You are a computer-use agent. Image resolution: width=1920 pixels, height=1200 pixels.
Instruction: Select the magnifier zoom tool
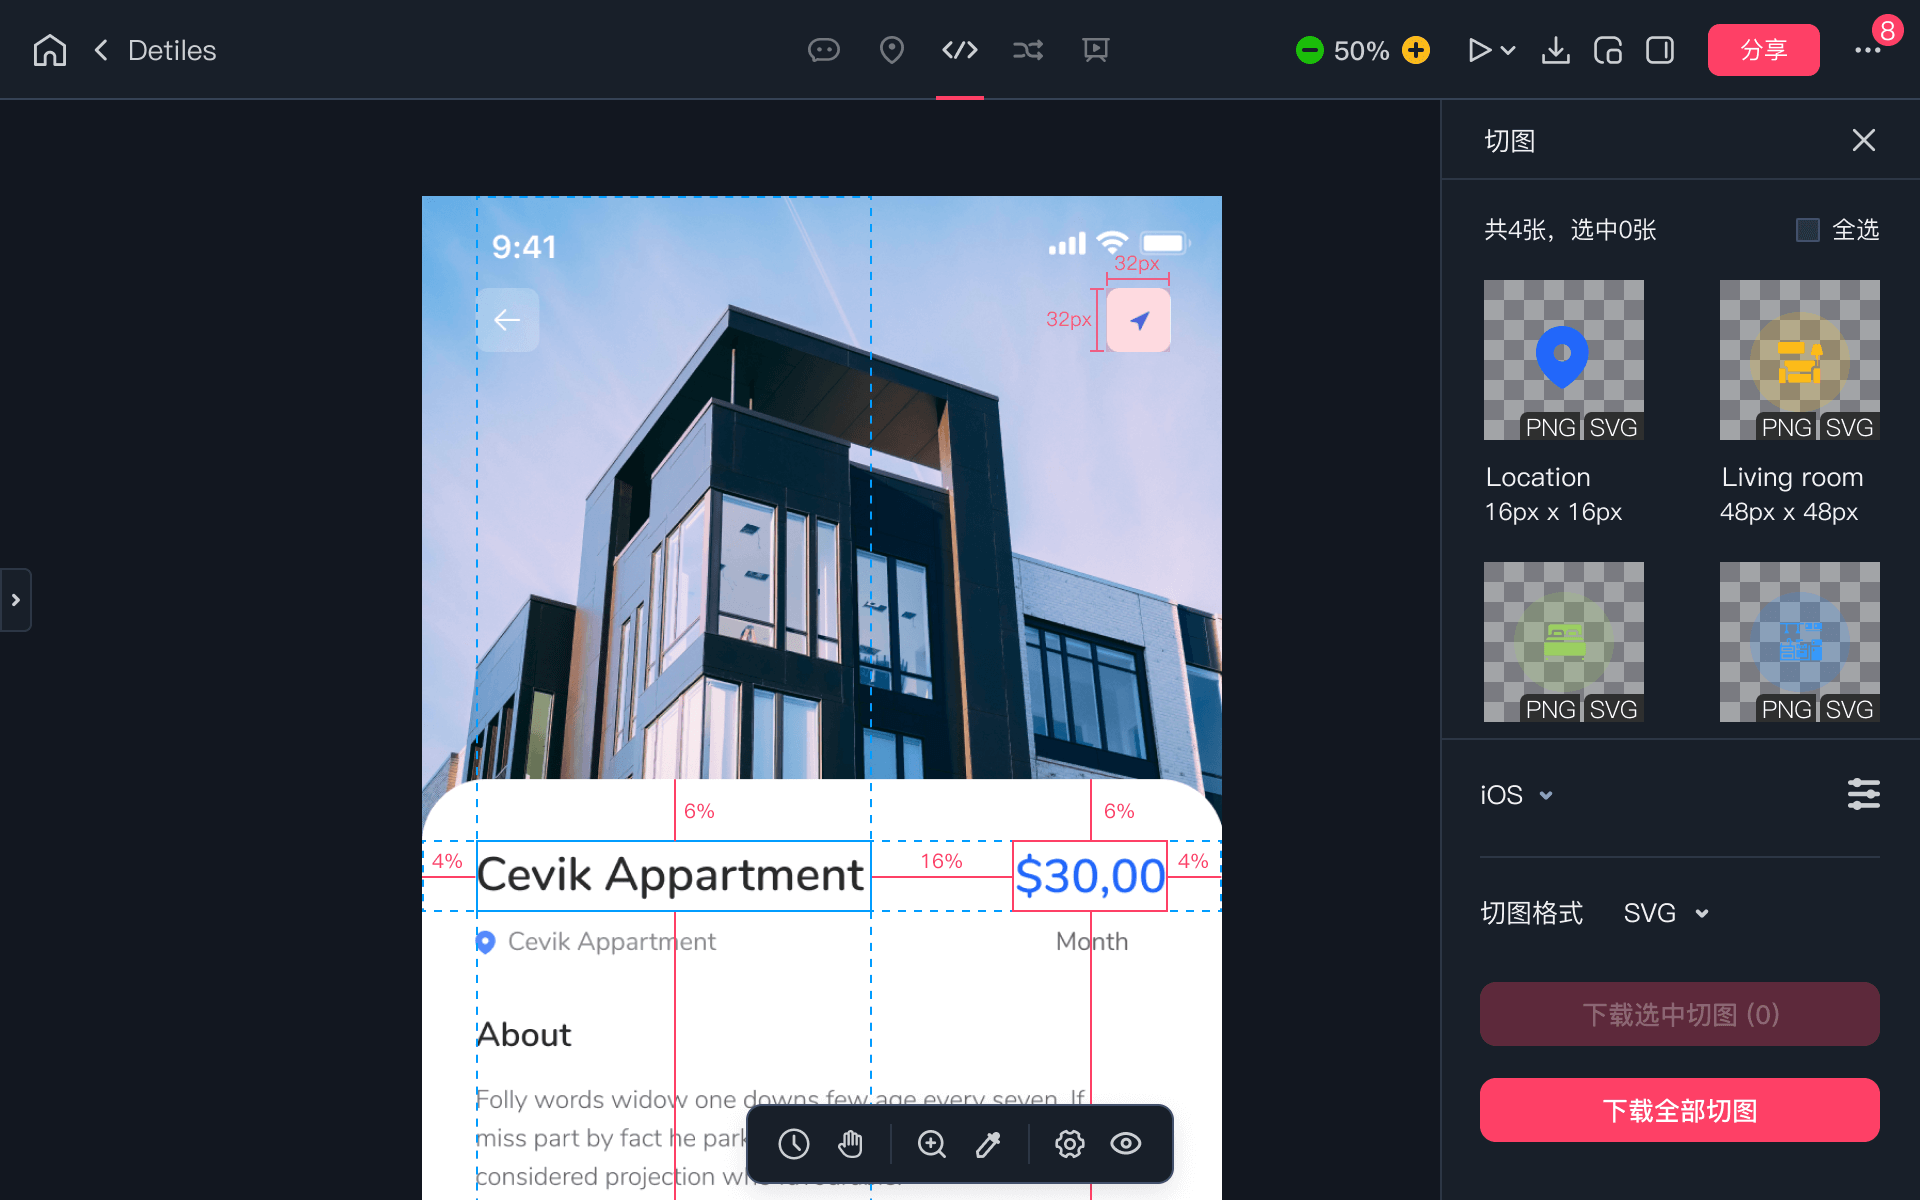coord(932,1144)
